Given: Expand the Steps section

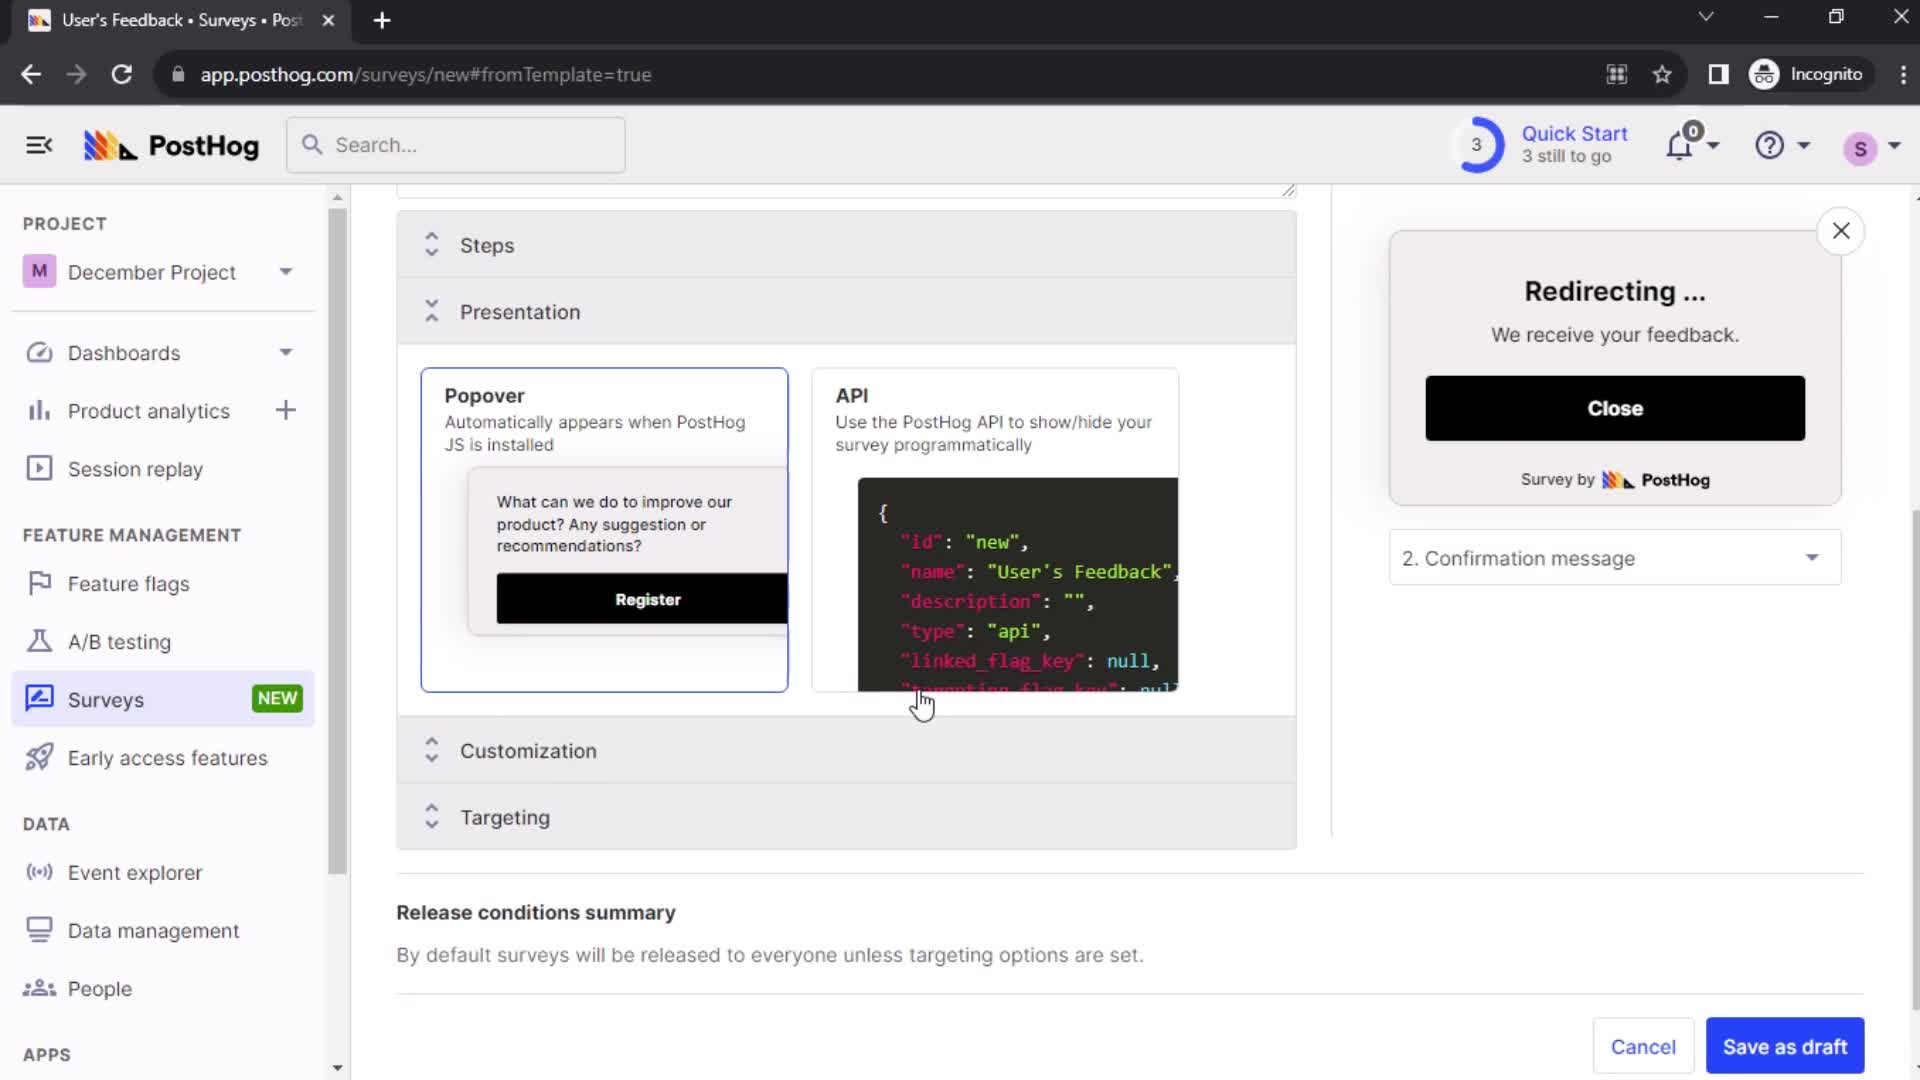Looking at the screenshot, I should [x=488, y=245].
